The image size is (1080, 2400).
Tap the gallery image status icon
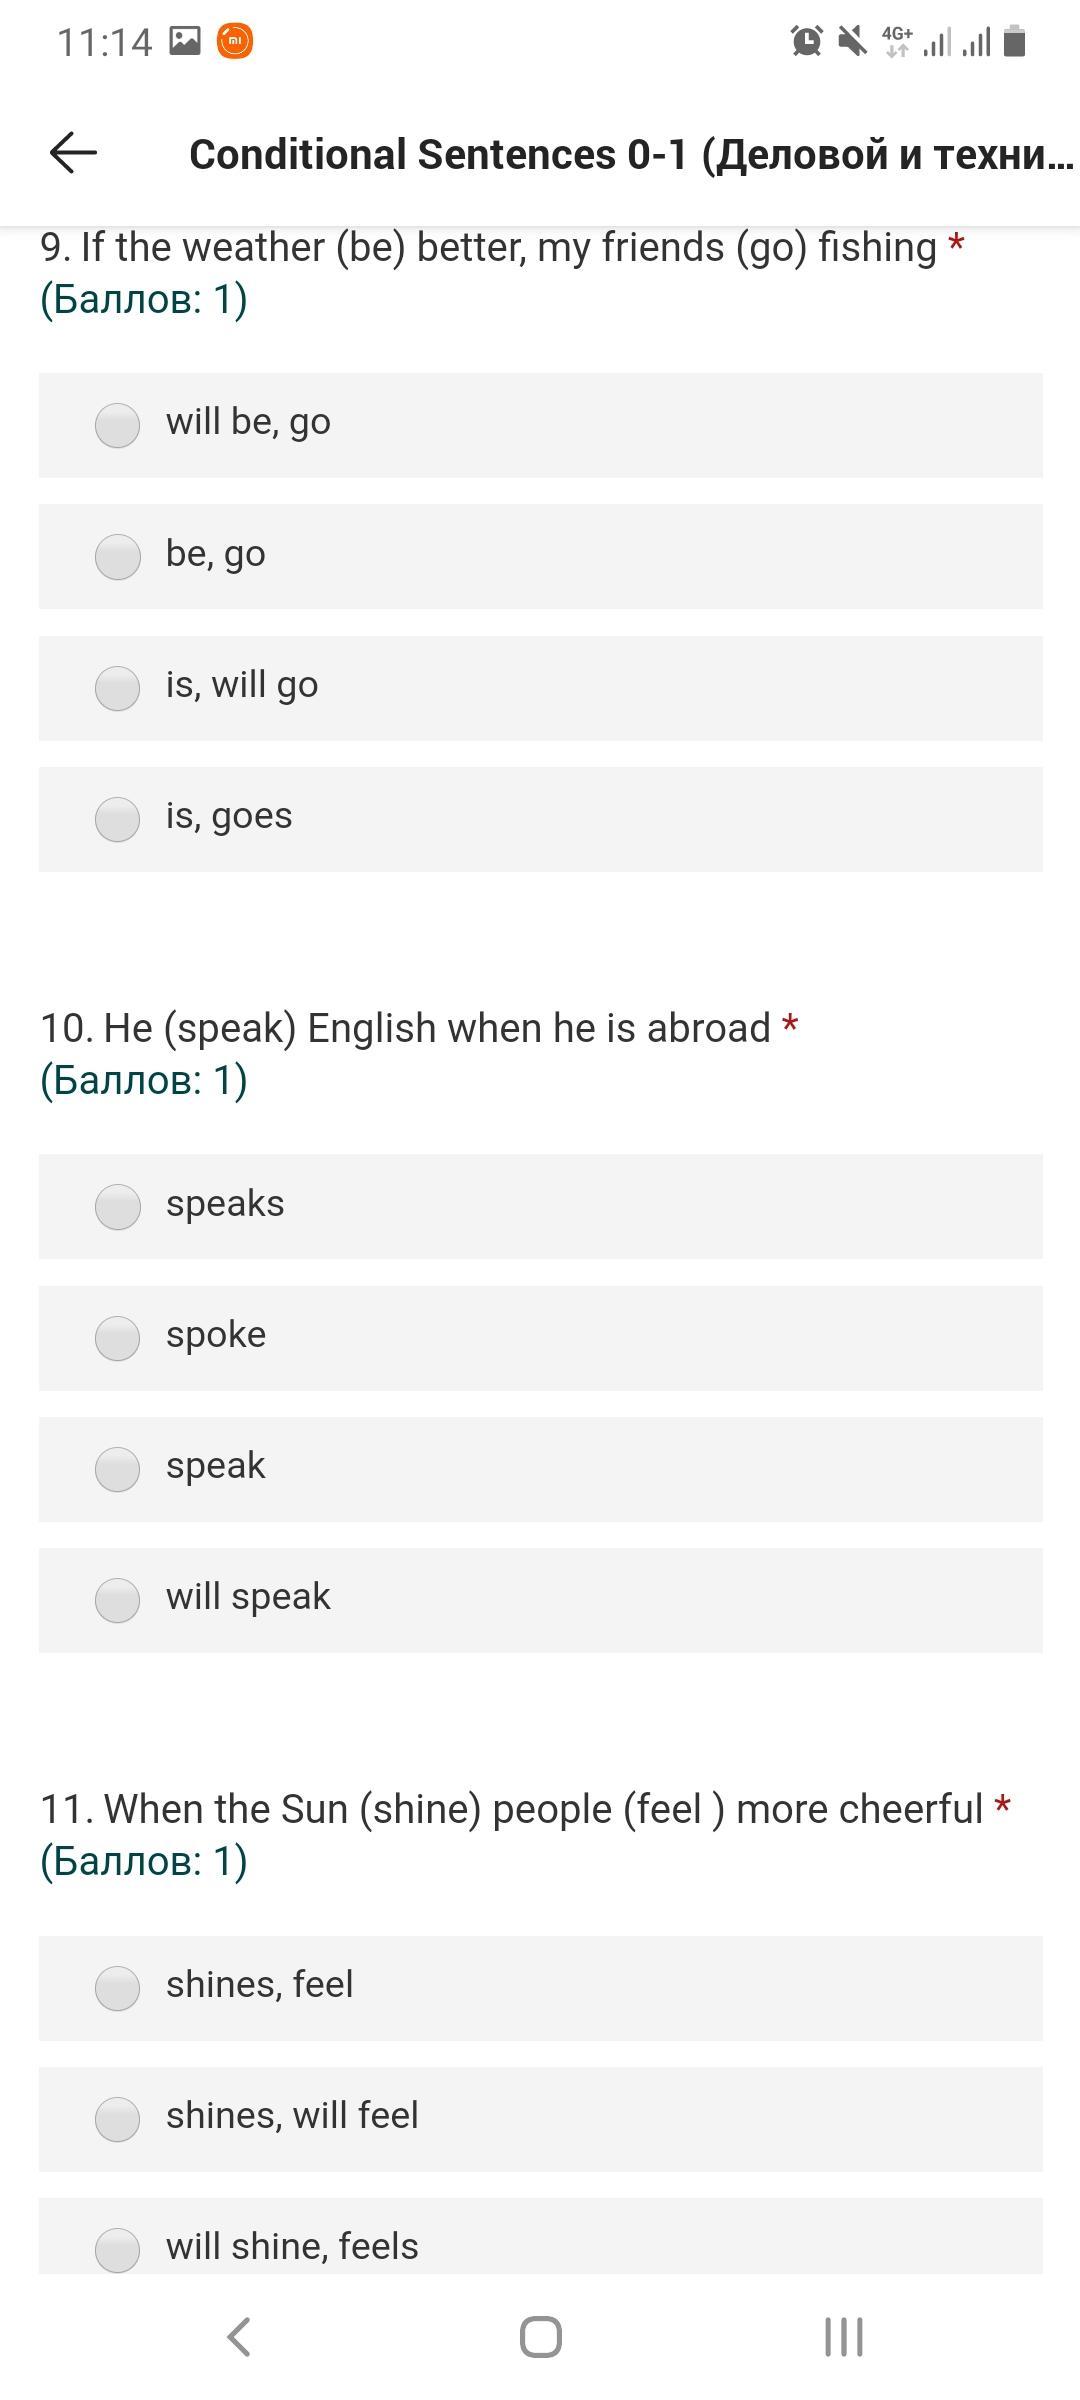(x=185, y=41)
